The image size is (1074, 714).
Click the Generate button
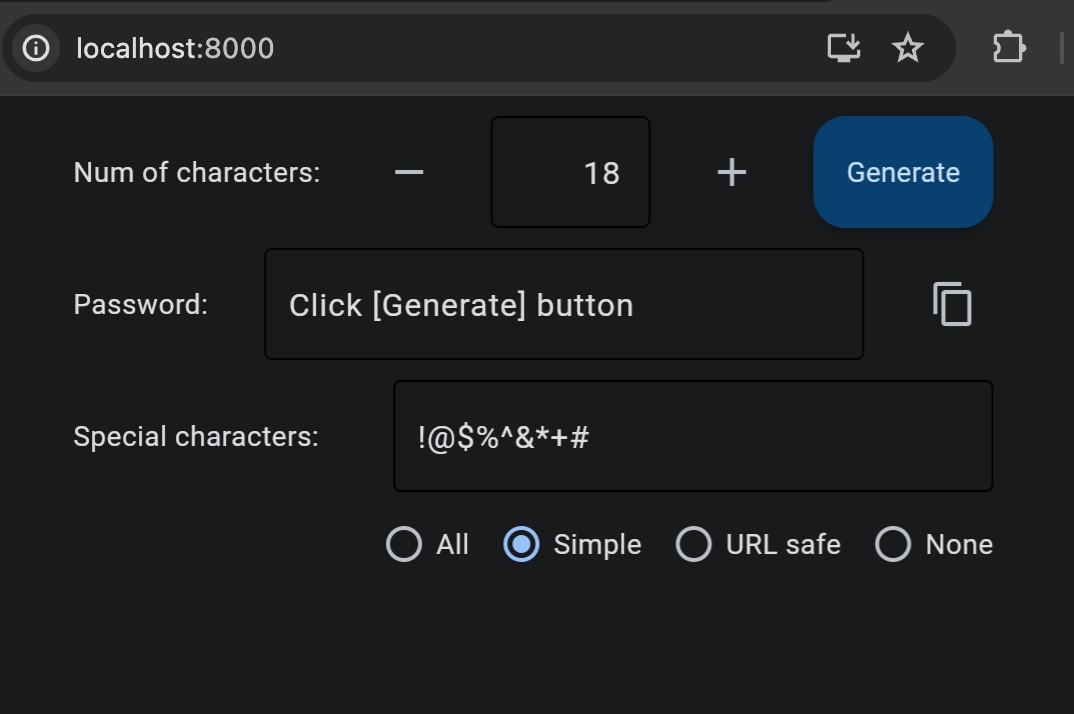(x=902, y=172)
